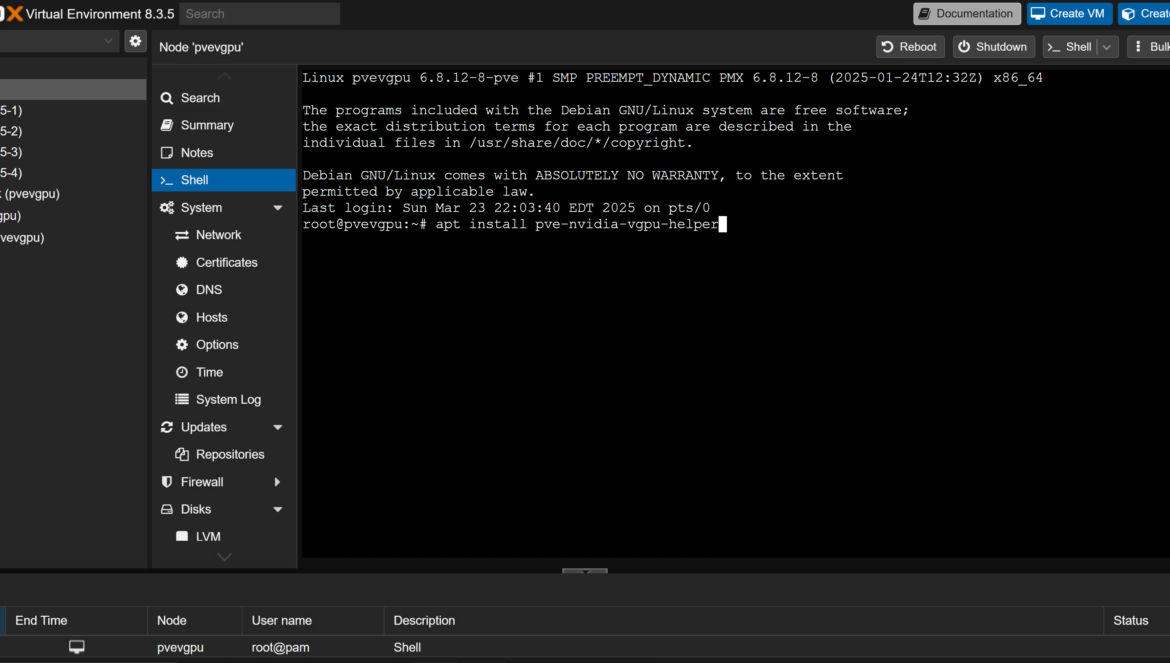Viewport: 1170px width, 663px height.
Task: Click the "Node 'pvevgpu'" header title
Action: pyautogui.click(x=201, y=47)
